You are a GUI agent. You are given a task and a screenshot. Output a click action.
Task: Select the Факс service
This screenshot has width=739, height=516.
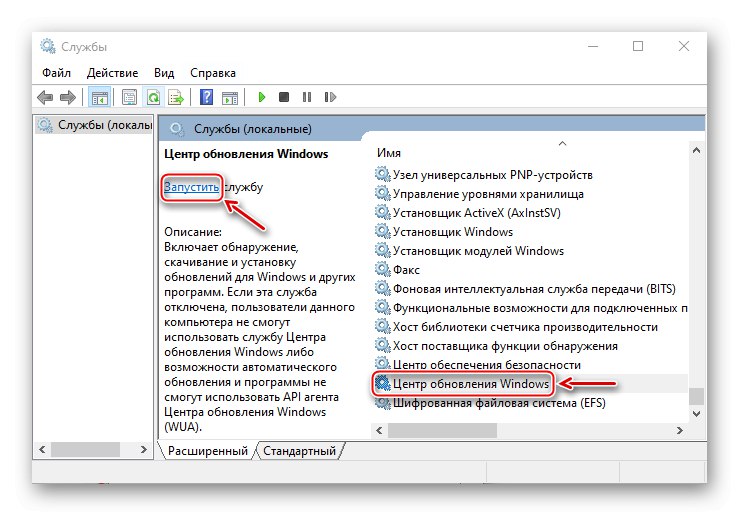(x=406, y=270)
